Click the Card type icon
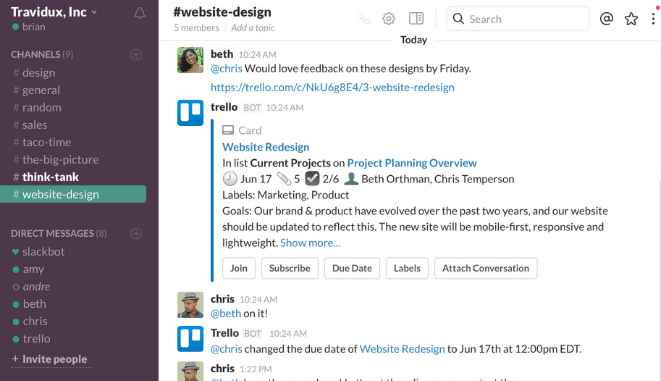The image size is (661, 381). tap(228, 130)
